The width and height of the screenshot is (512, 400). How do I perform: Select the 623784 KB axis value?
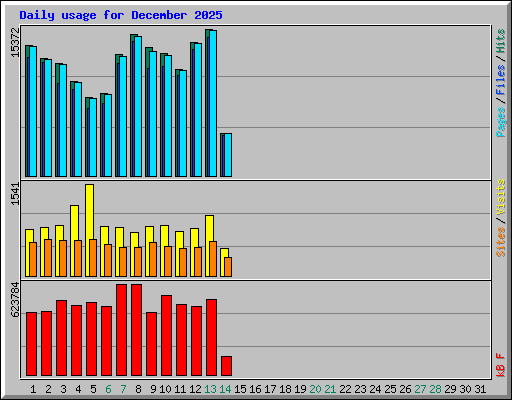click(x=15, y=299)
